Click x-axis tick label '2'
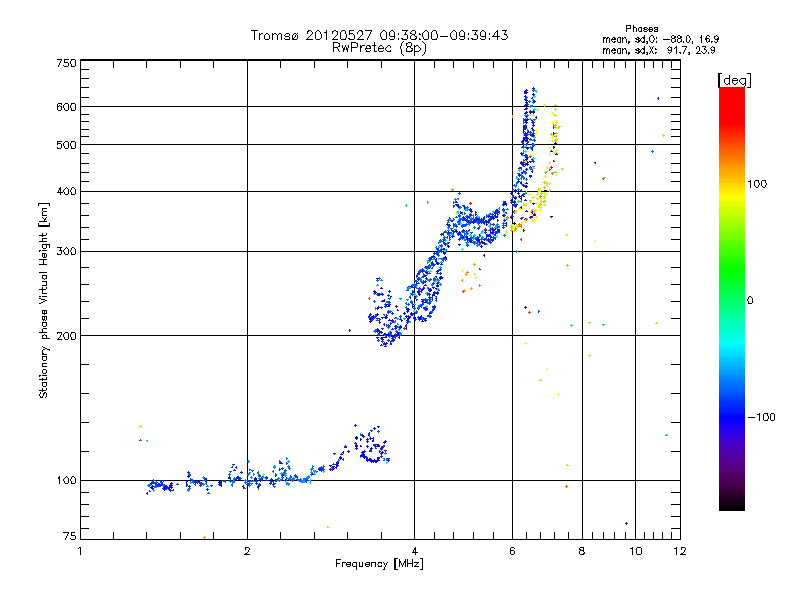This screenshot has height=600, width=800. pyautogui.click(x=247, y=551)
